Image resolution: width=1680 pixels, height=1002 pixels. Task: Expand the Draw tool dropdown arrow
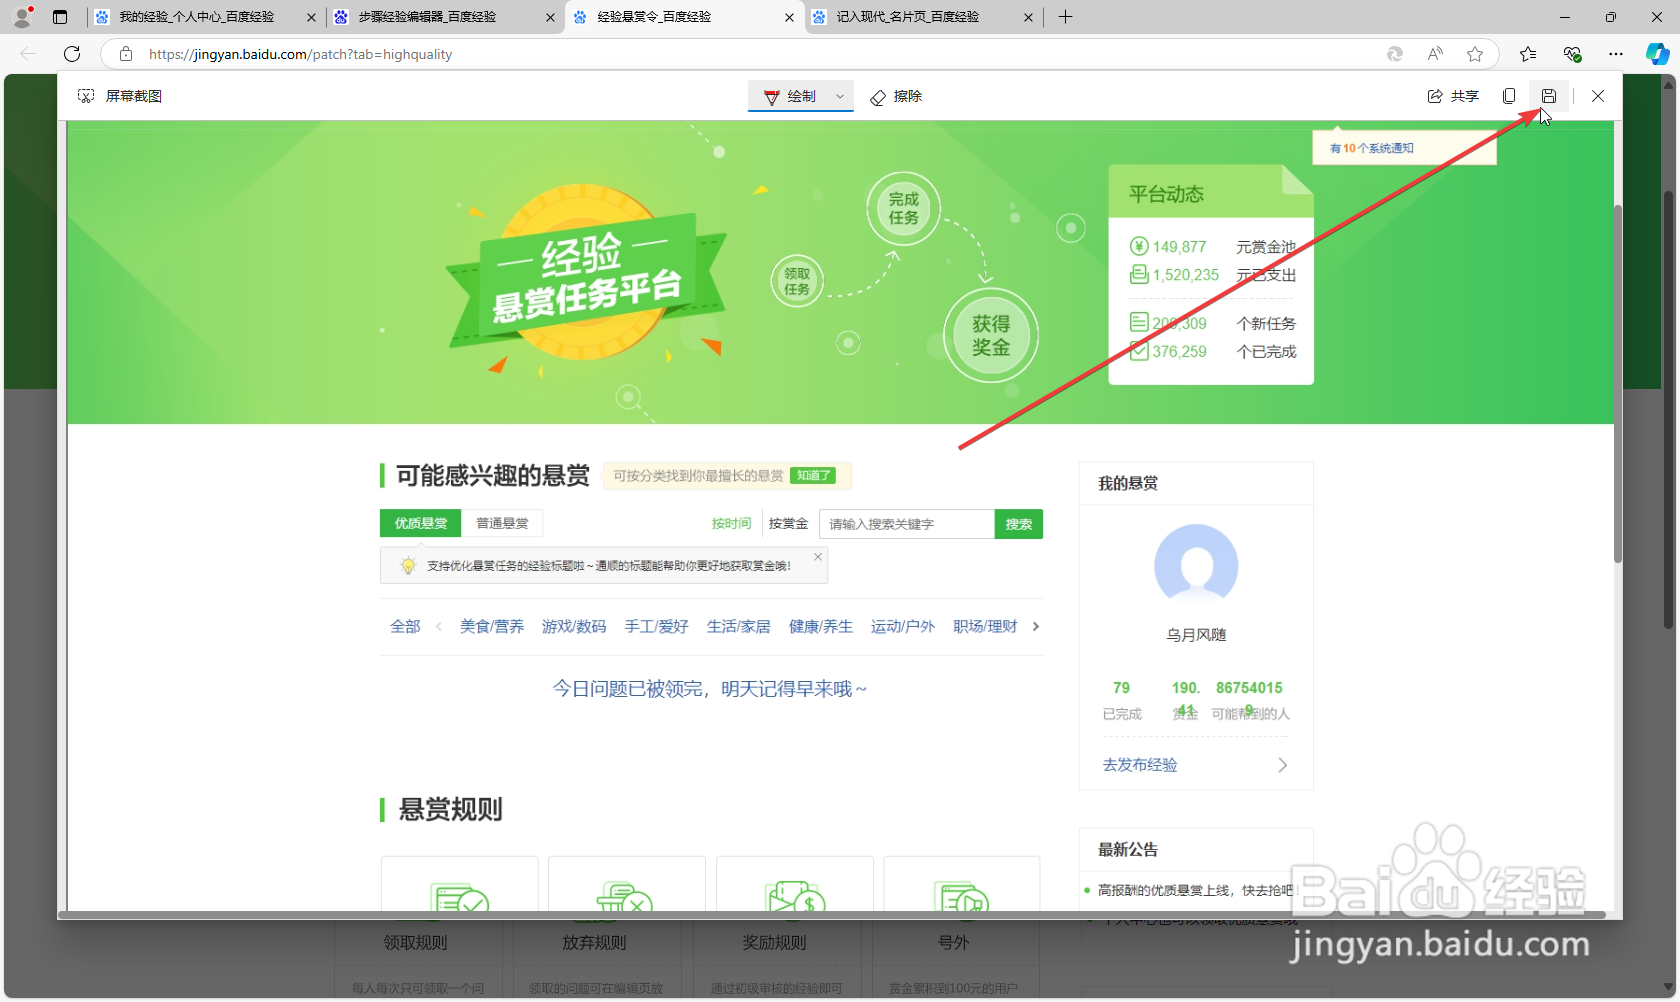pyautogui.click(x=840, y=96)
